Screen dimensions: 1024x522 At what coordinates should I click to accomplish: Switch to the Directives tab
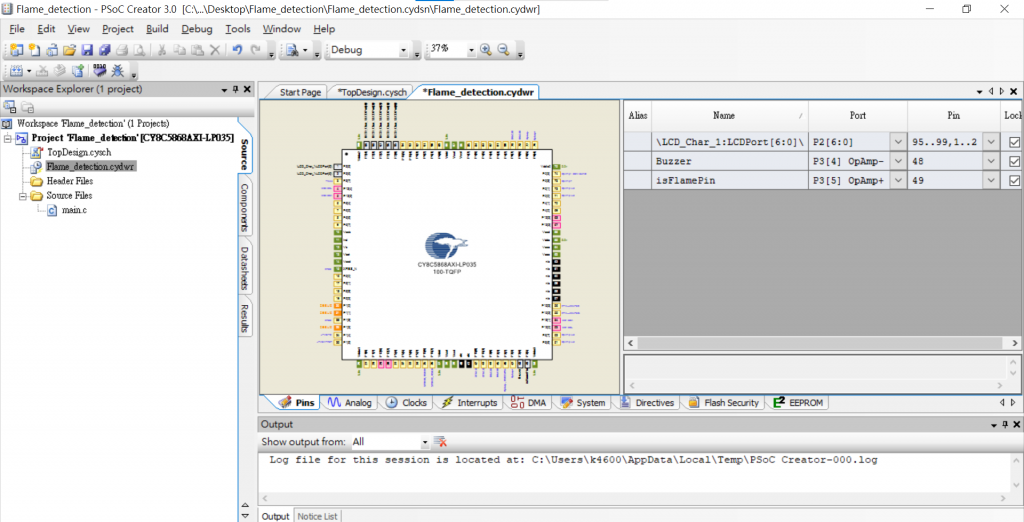(x=647, y=402)
